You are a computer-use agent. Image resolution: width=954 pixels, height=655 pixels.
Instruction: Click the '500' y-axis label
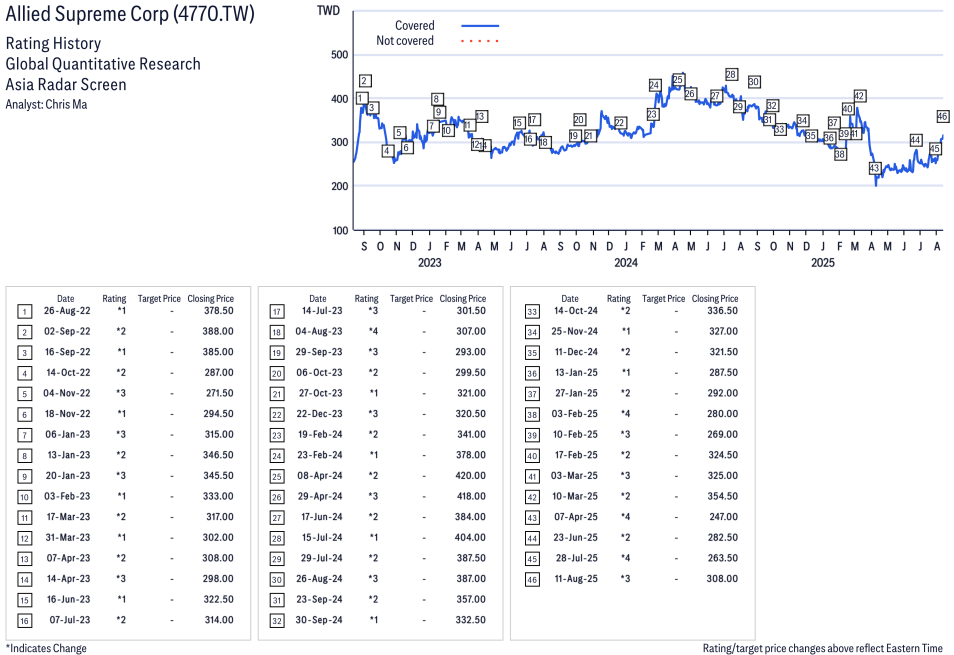(x=339, y=55)
